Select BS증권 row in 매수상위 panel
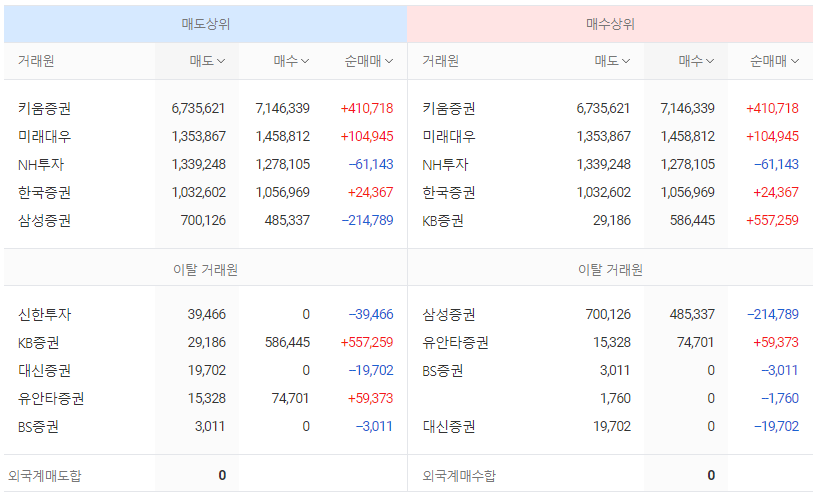 click(610, 370)
